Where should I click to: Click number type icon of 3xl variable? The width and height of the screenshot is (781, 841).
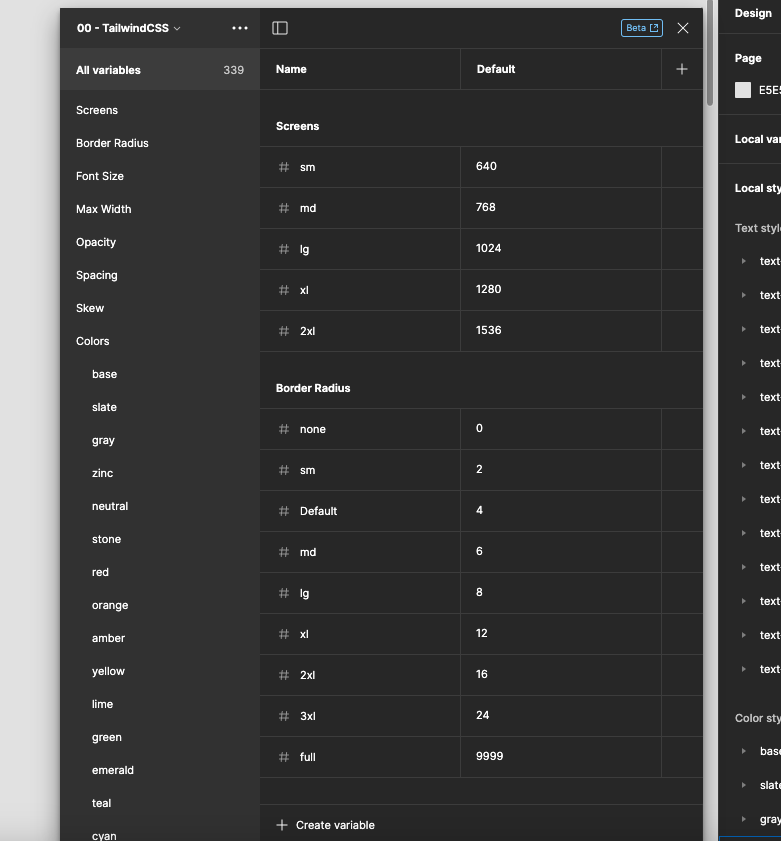pos(284,716)
